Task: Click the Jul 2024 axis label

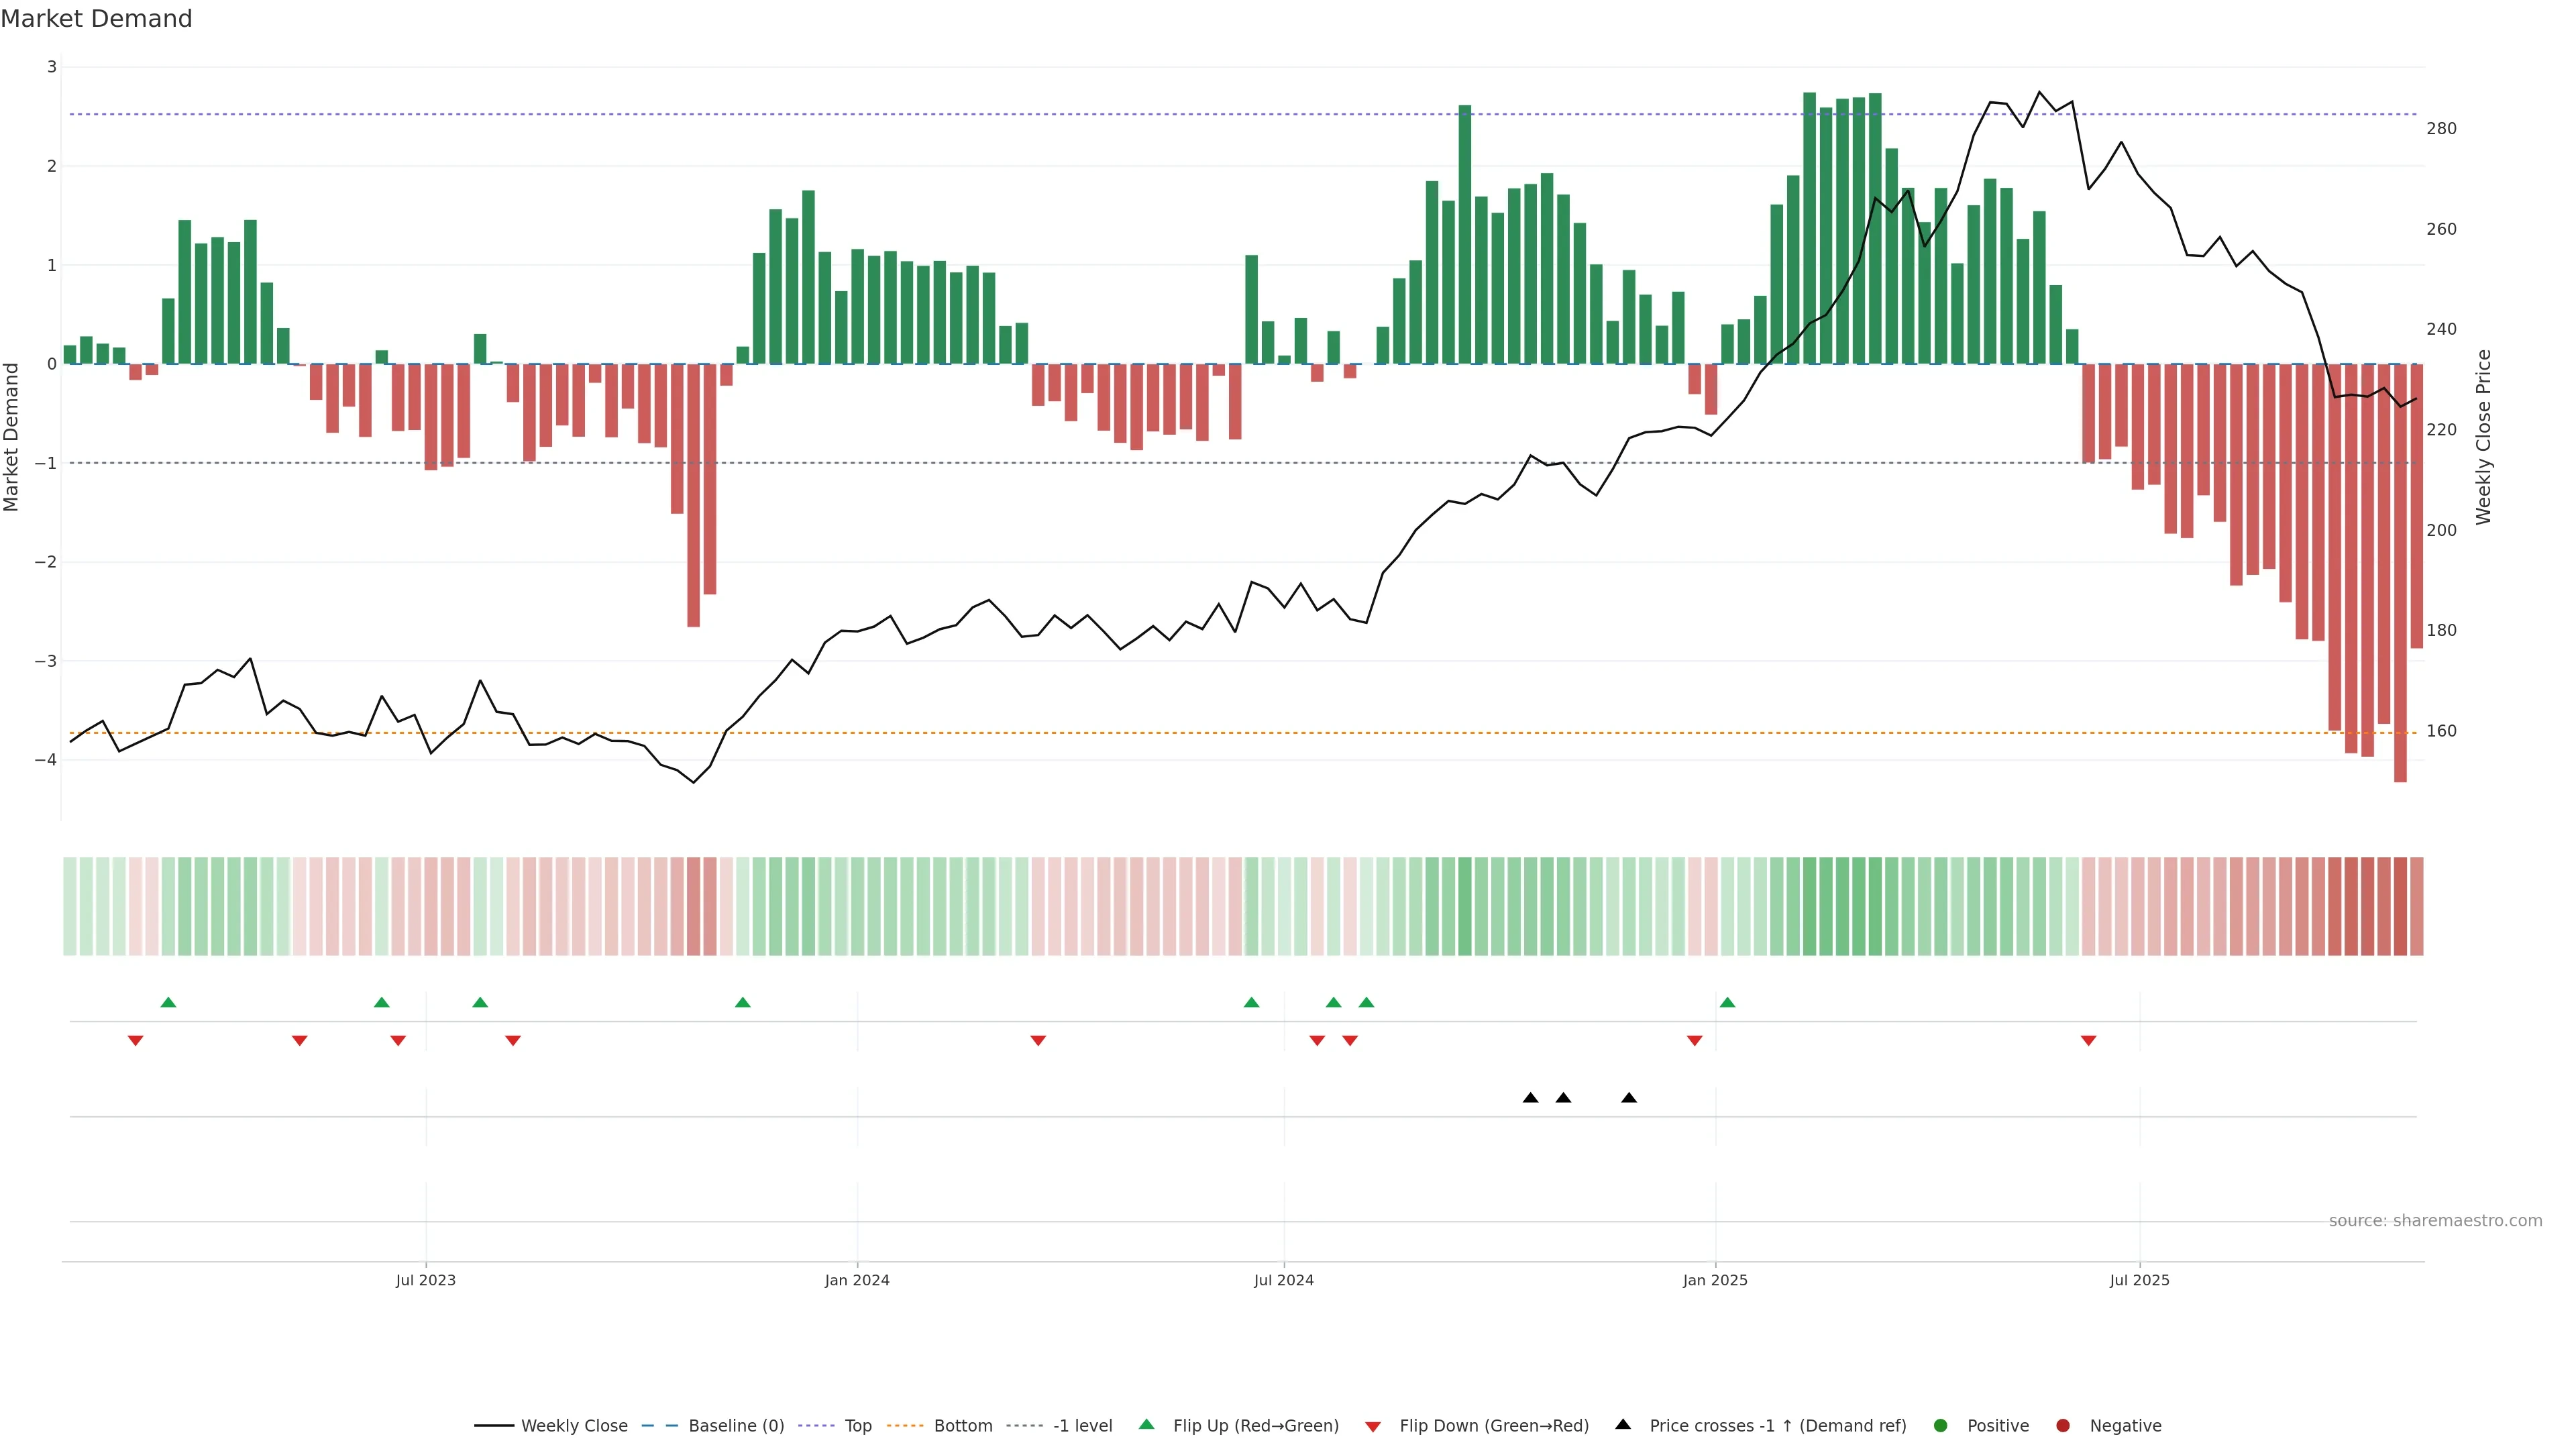Action: pyautogui.click(x=1283, y=1280)
